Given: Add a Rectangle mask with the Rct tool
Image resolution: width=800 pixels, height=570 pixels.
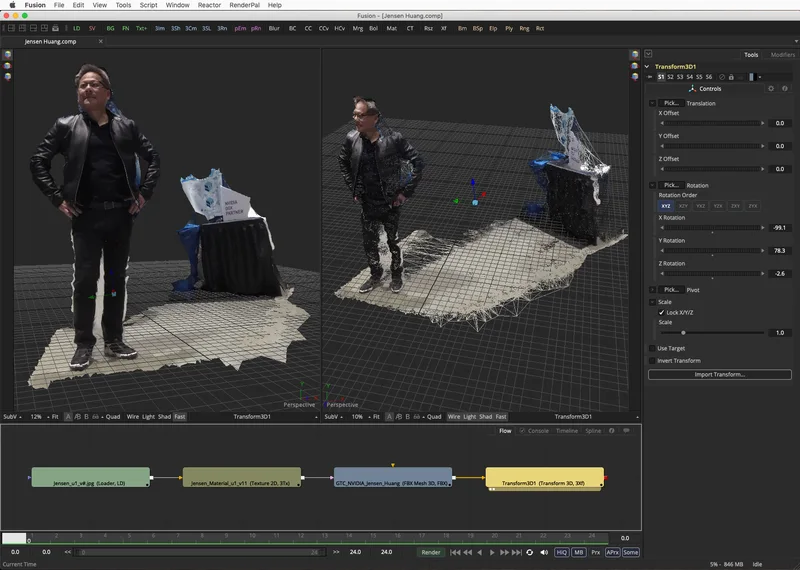Looking at the screenshot, I should point(540,29).
